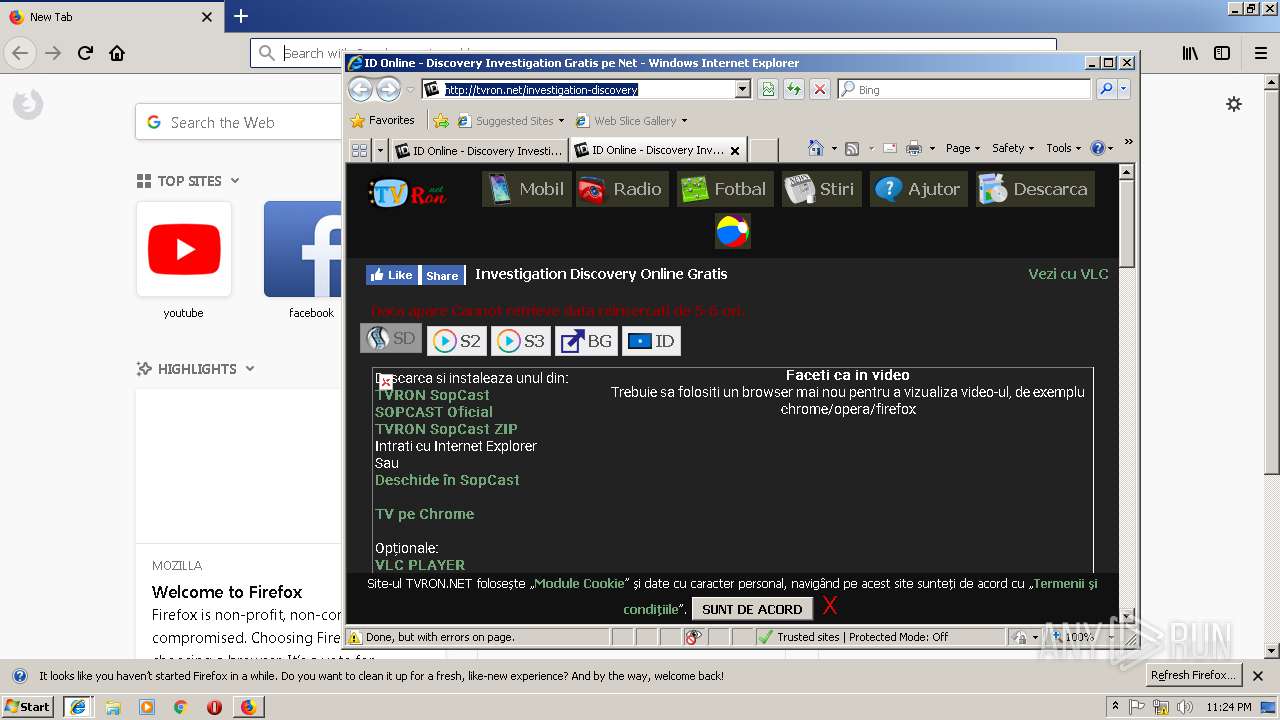Click the Add to Favorites Bar icon

pos(441,120)
